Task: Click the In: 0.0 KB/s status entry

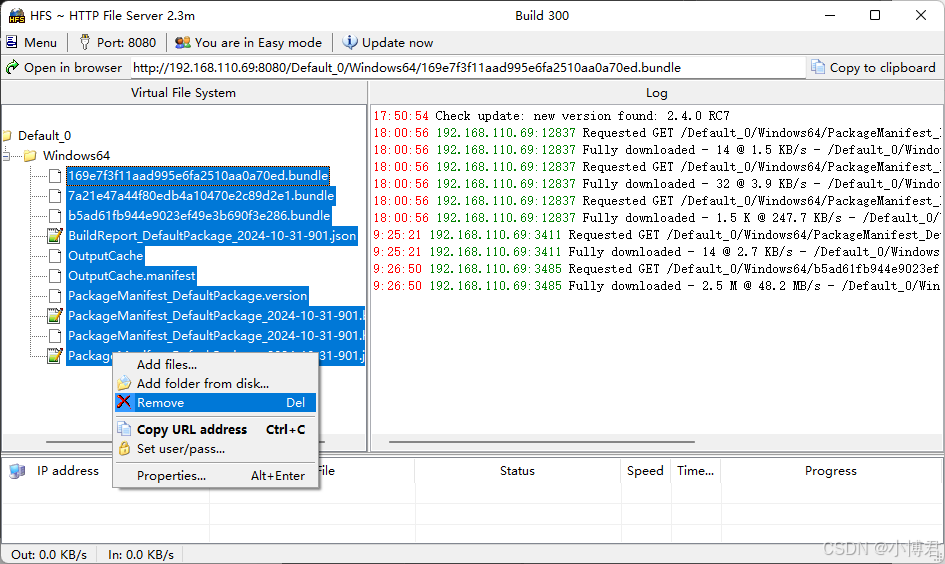Action: (x=141, y=554)
